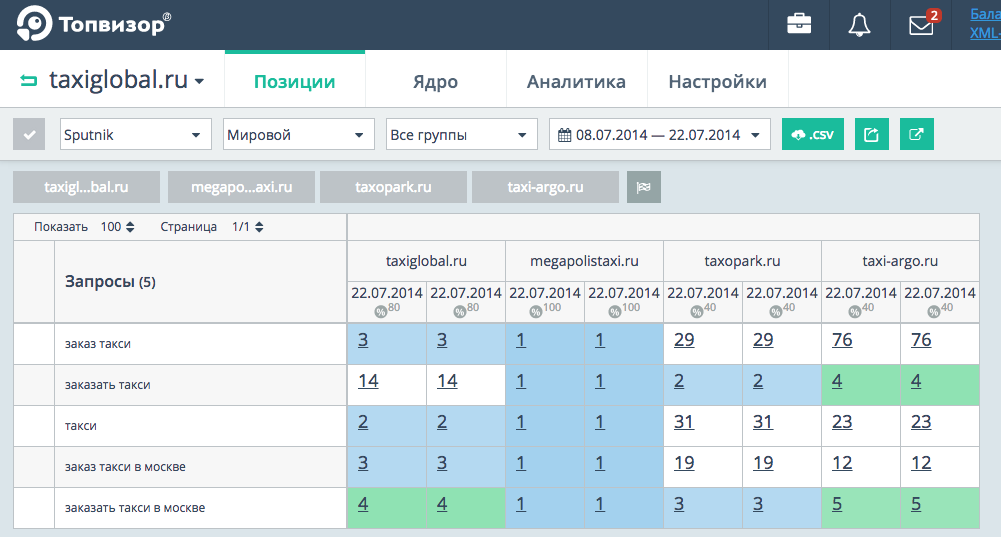Click the open-in-new-window icon button
1001x537 pixels.
pyautogui.click(x=917, y=134)
